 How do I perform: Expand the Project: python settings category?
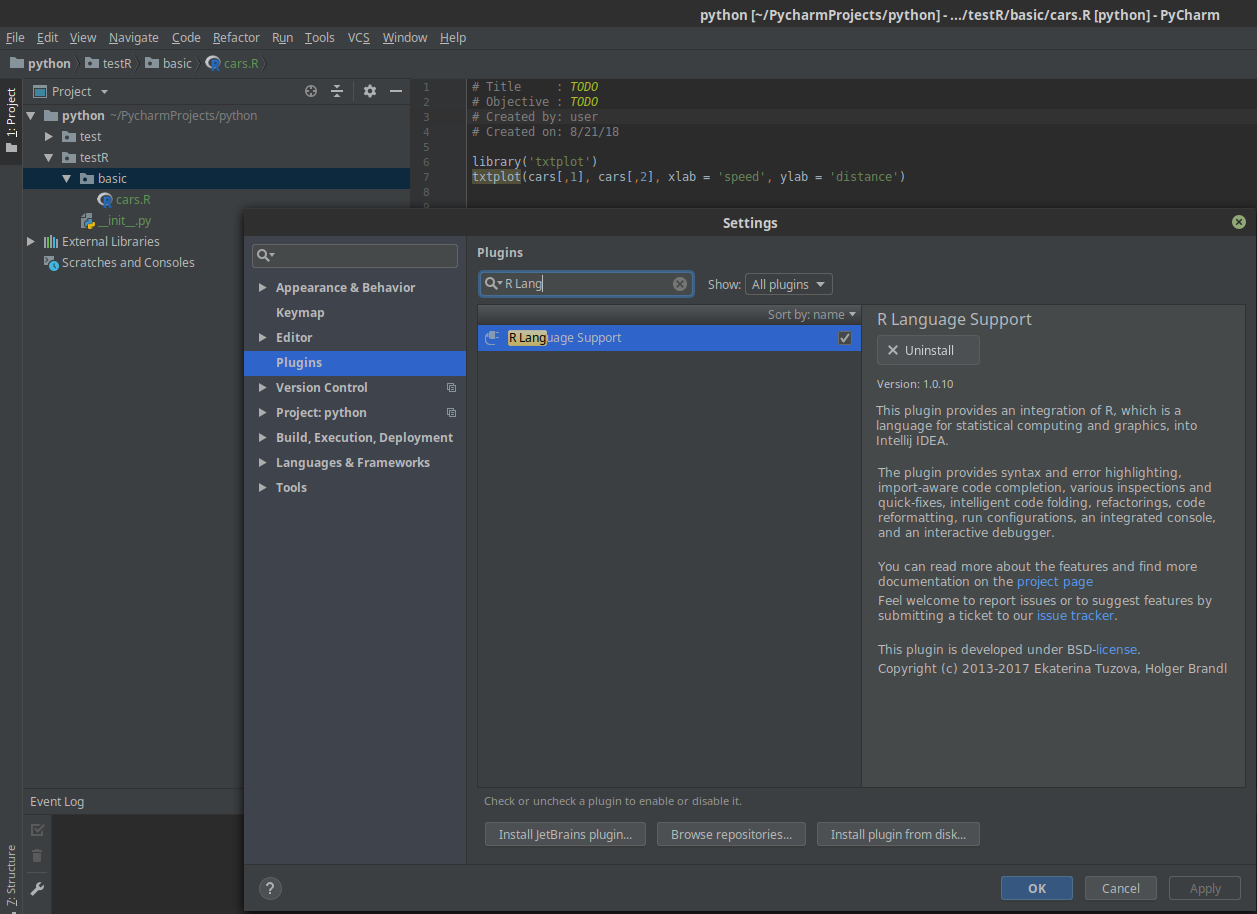pyautogui.click(x=263, y=413)
